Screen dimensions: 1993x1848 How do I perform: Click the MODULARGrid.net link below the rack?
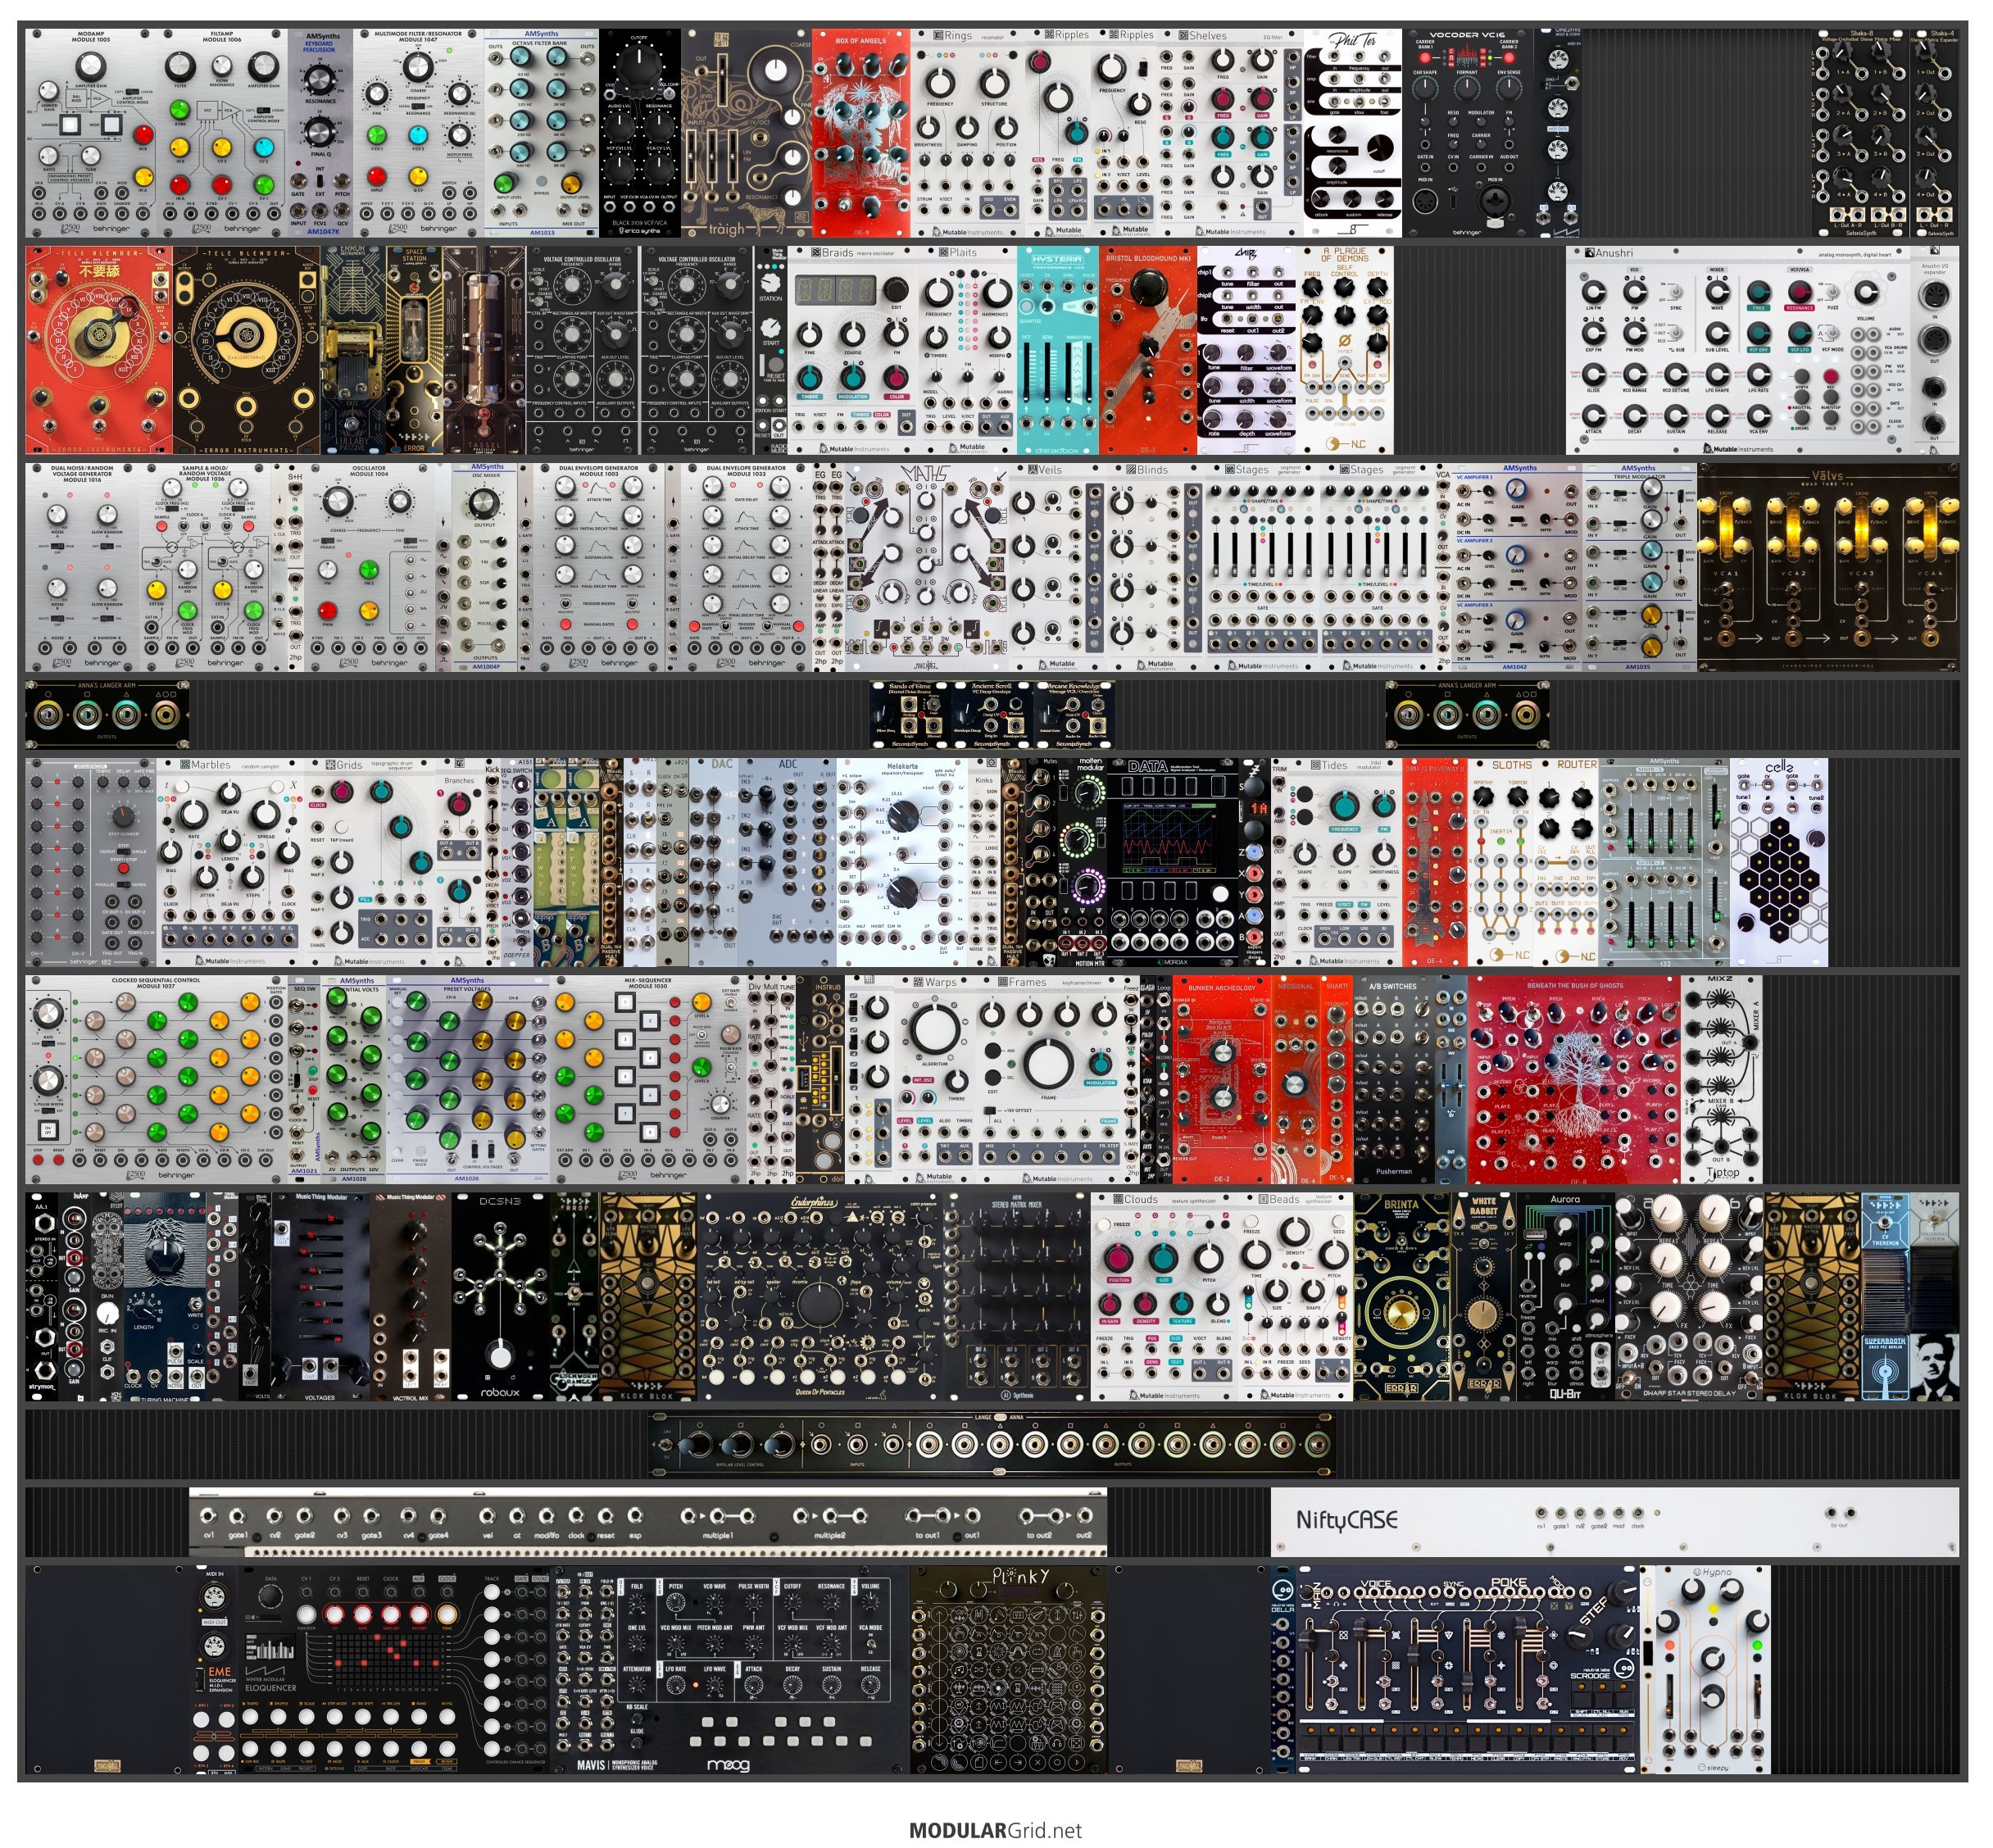pos(995,1830)
